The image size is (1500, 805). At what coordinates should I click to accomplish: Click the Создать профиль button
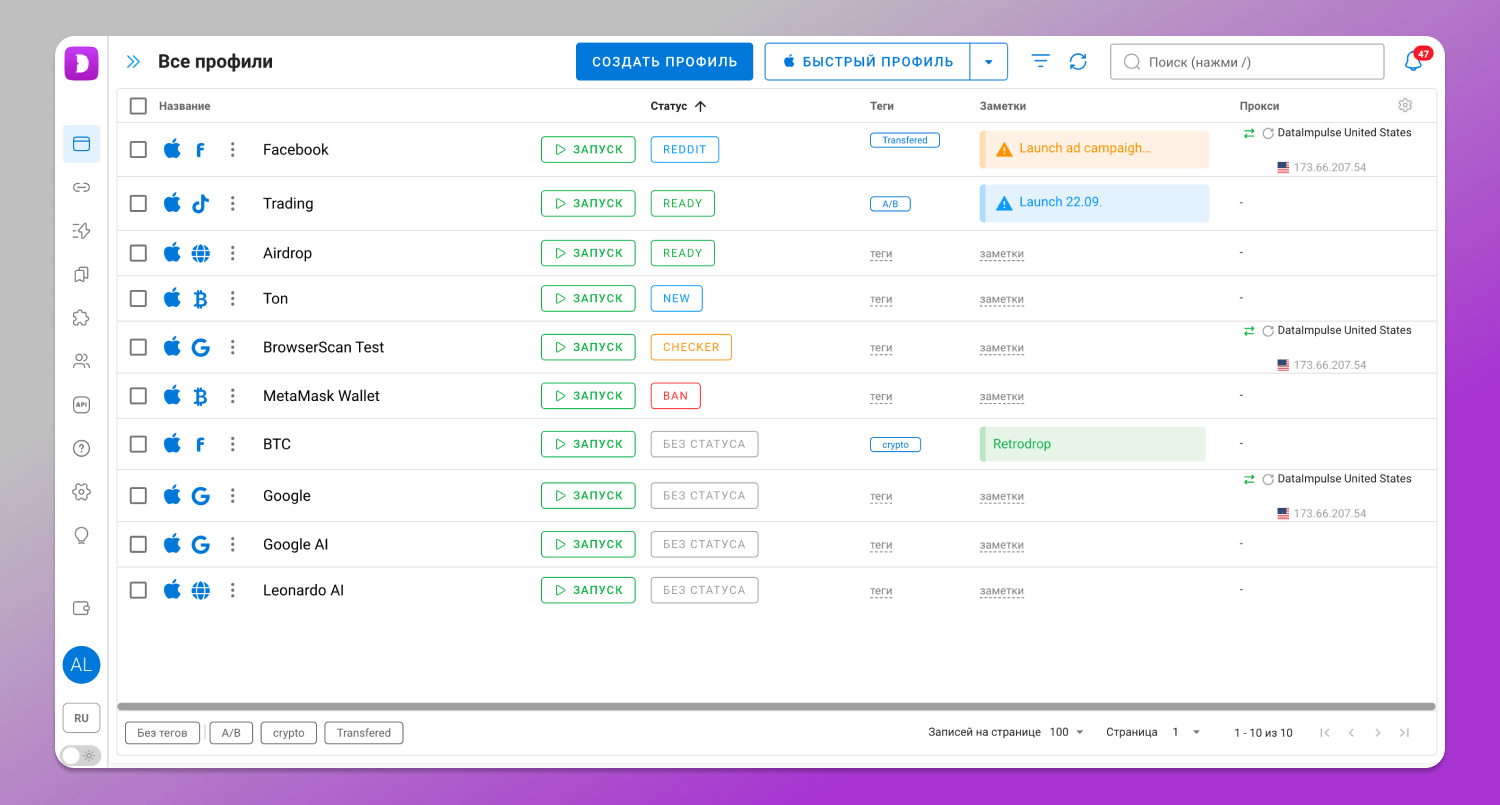pos(664,62)
